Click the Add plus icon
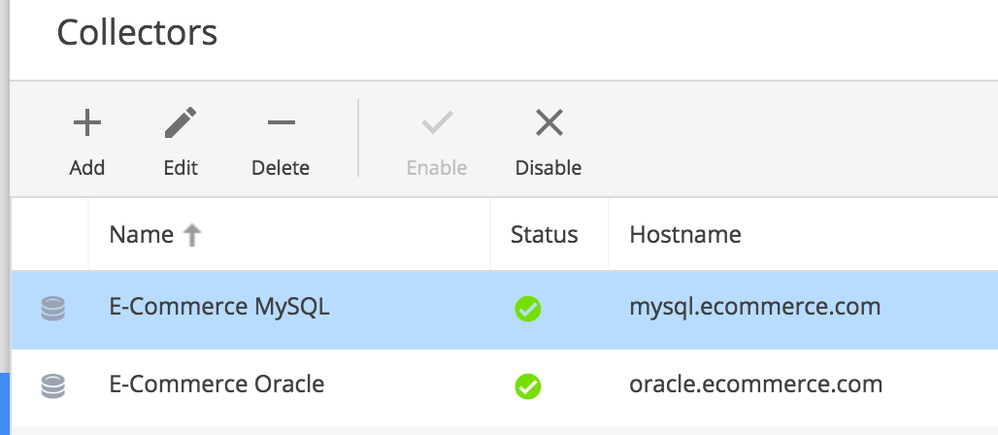This screenshot has width=998, height=435. (87, 123)
